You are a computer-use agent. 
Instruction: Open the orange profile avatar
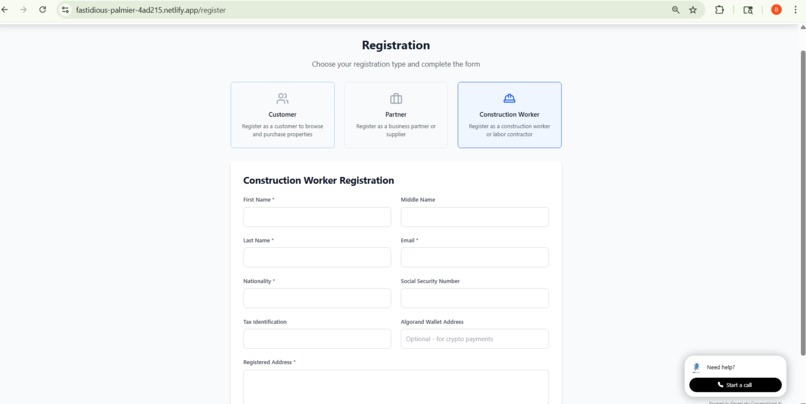[x=776, y=10]
